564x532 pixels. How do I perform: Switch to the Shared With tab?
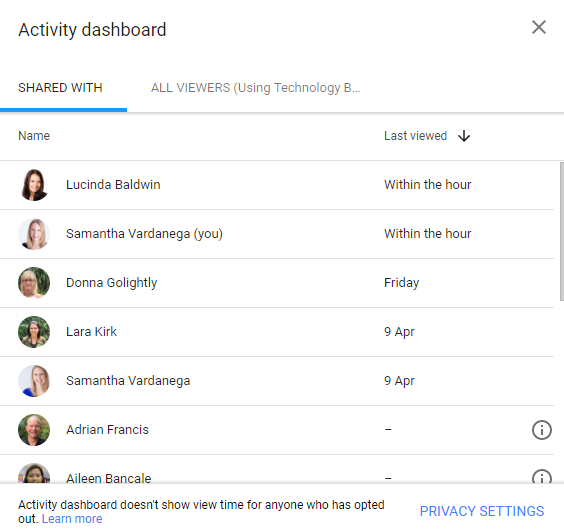[x=60, y=88]
